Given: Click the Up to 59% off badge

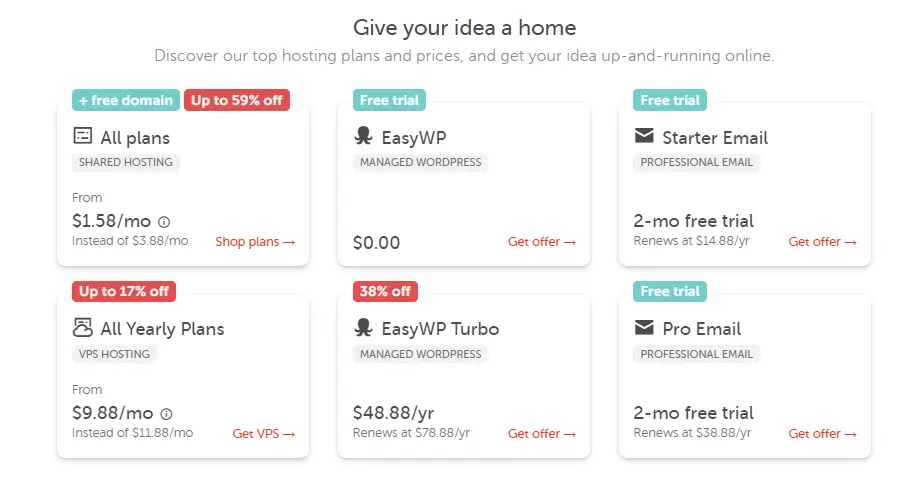Looking at the screenshot, I should [236, 100].
